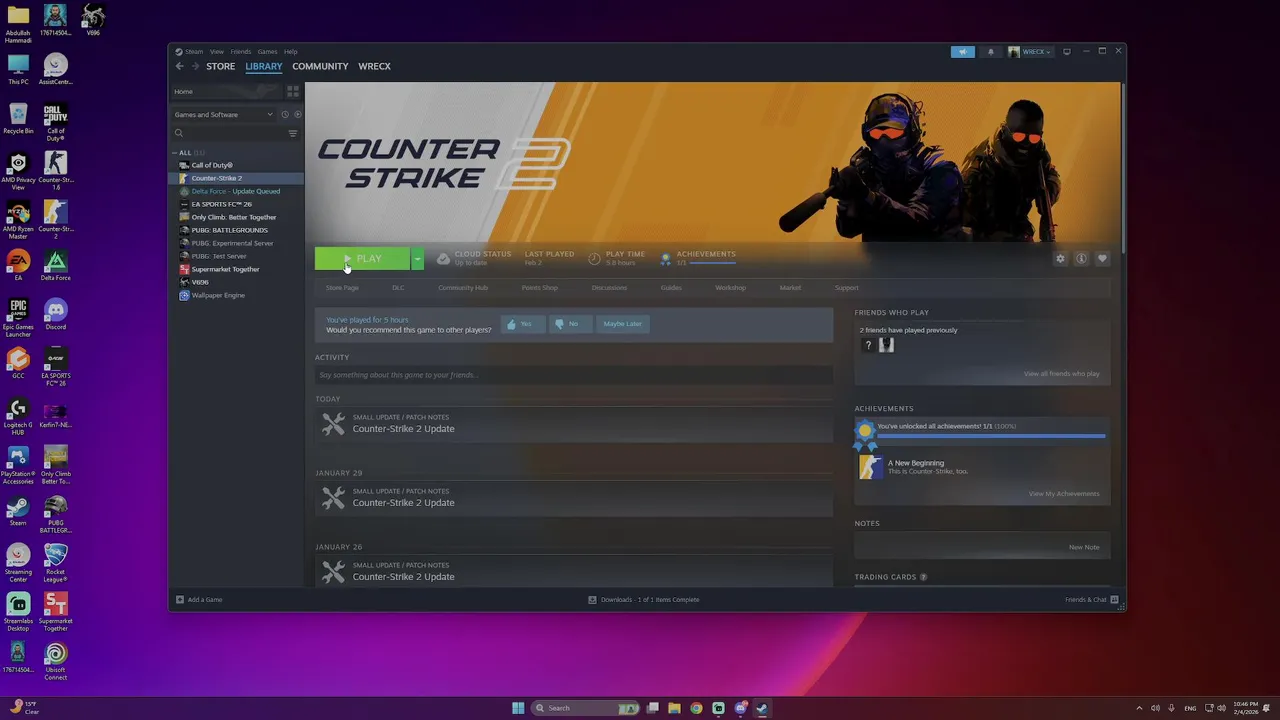Click the cloud status icon
The width and height of the screenshot is (1280, 720).
tap(443, 258)
